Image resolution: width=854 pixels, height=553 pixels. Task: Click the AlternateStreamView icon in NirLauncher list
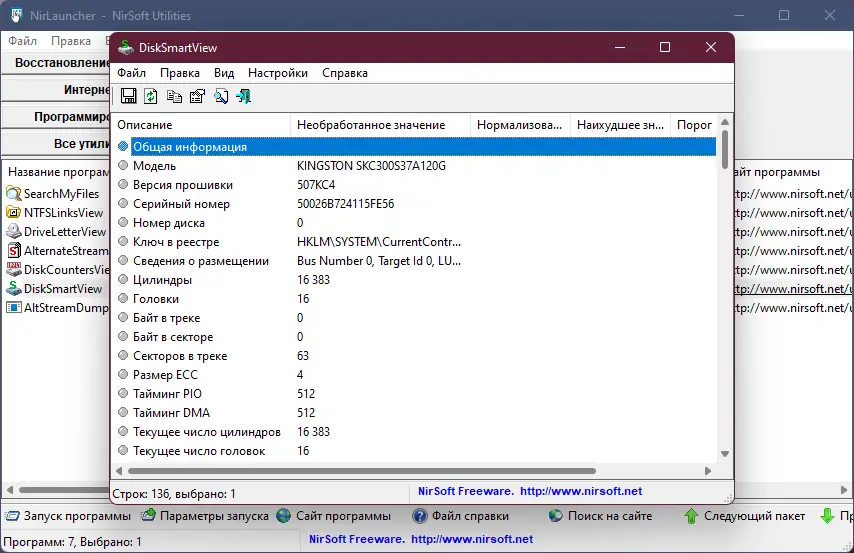pos(14,251)
